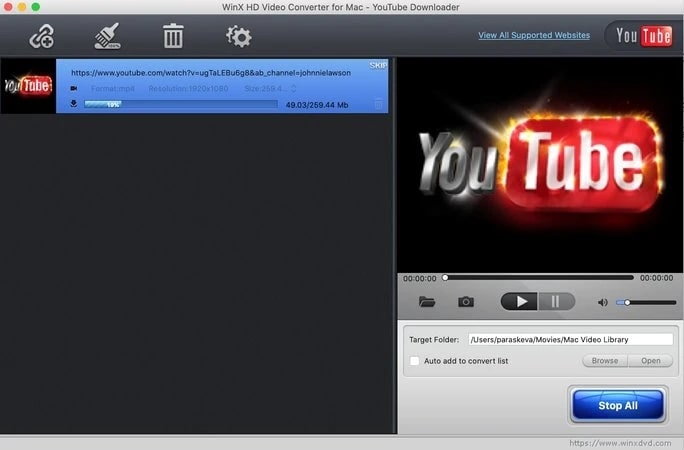Click the Target Folder path field
The height and width of the screenshot is (450, 684).
click(x=570, y=339)
